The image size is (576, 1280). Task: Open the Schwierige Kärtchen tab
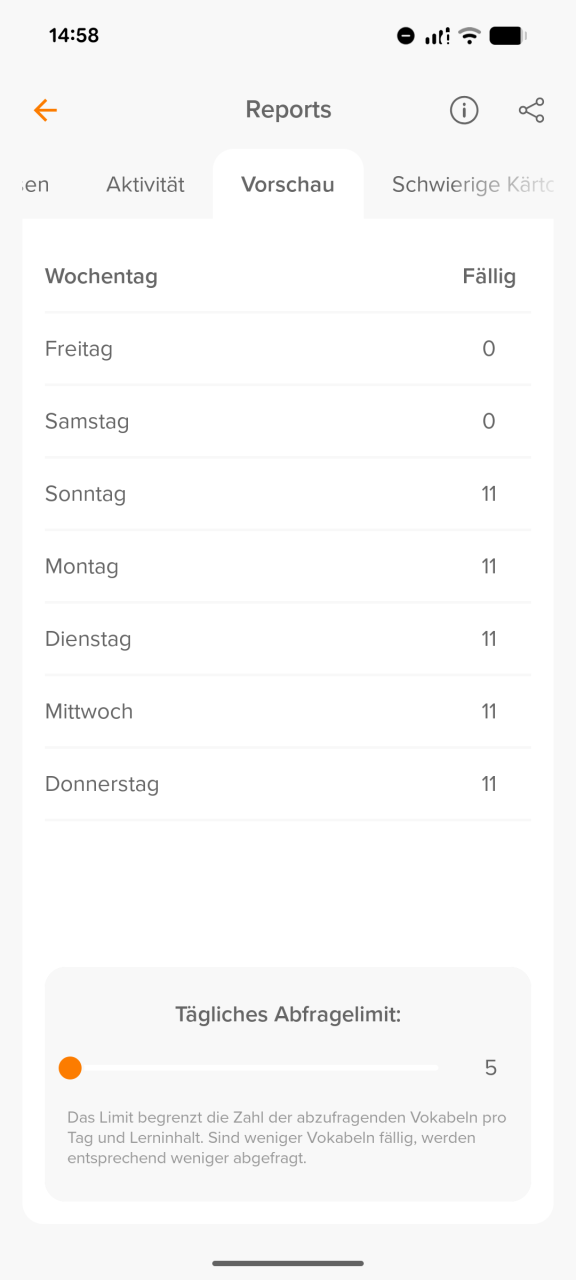[470, 184]
